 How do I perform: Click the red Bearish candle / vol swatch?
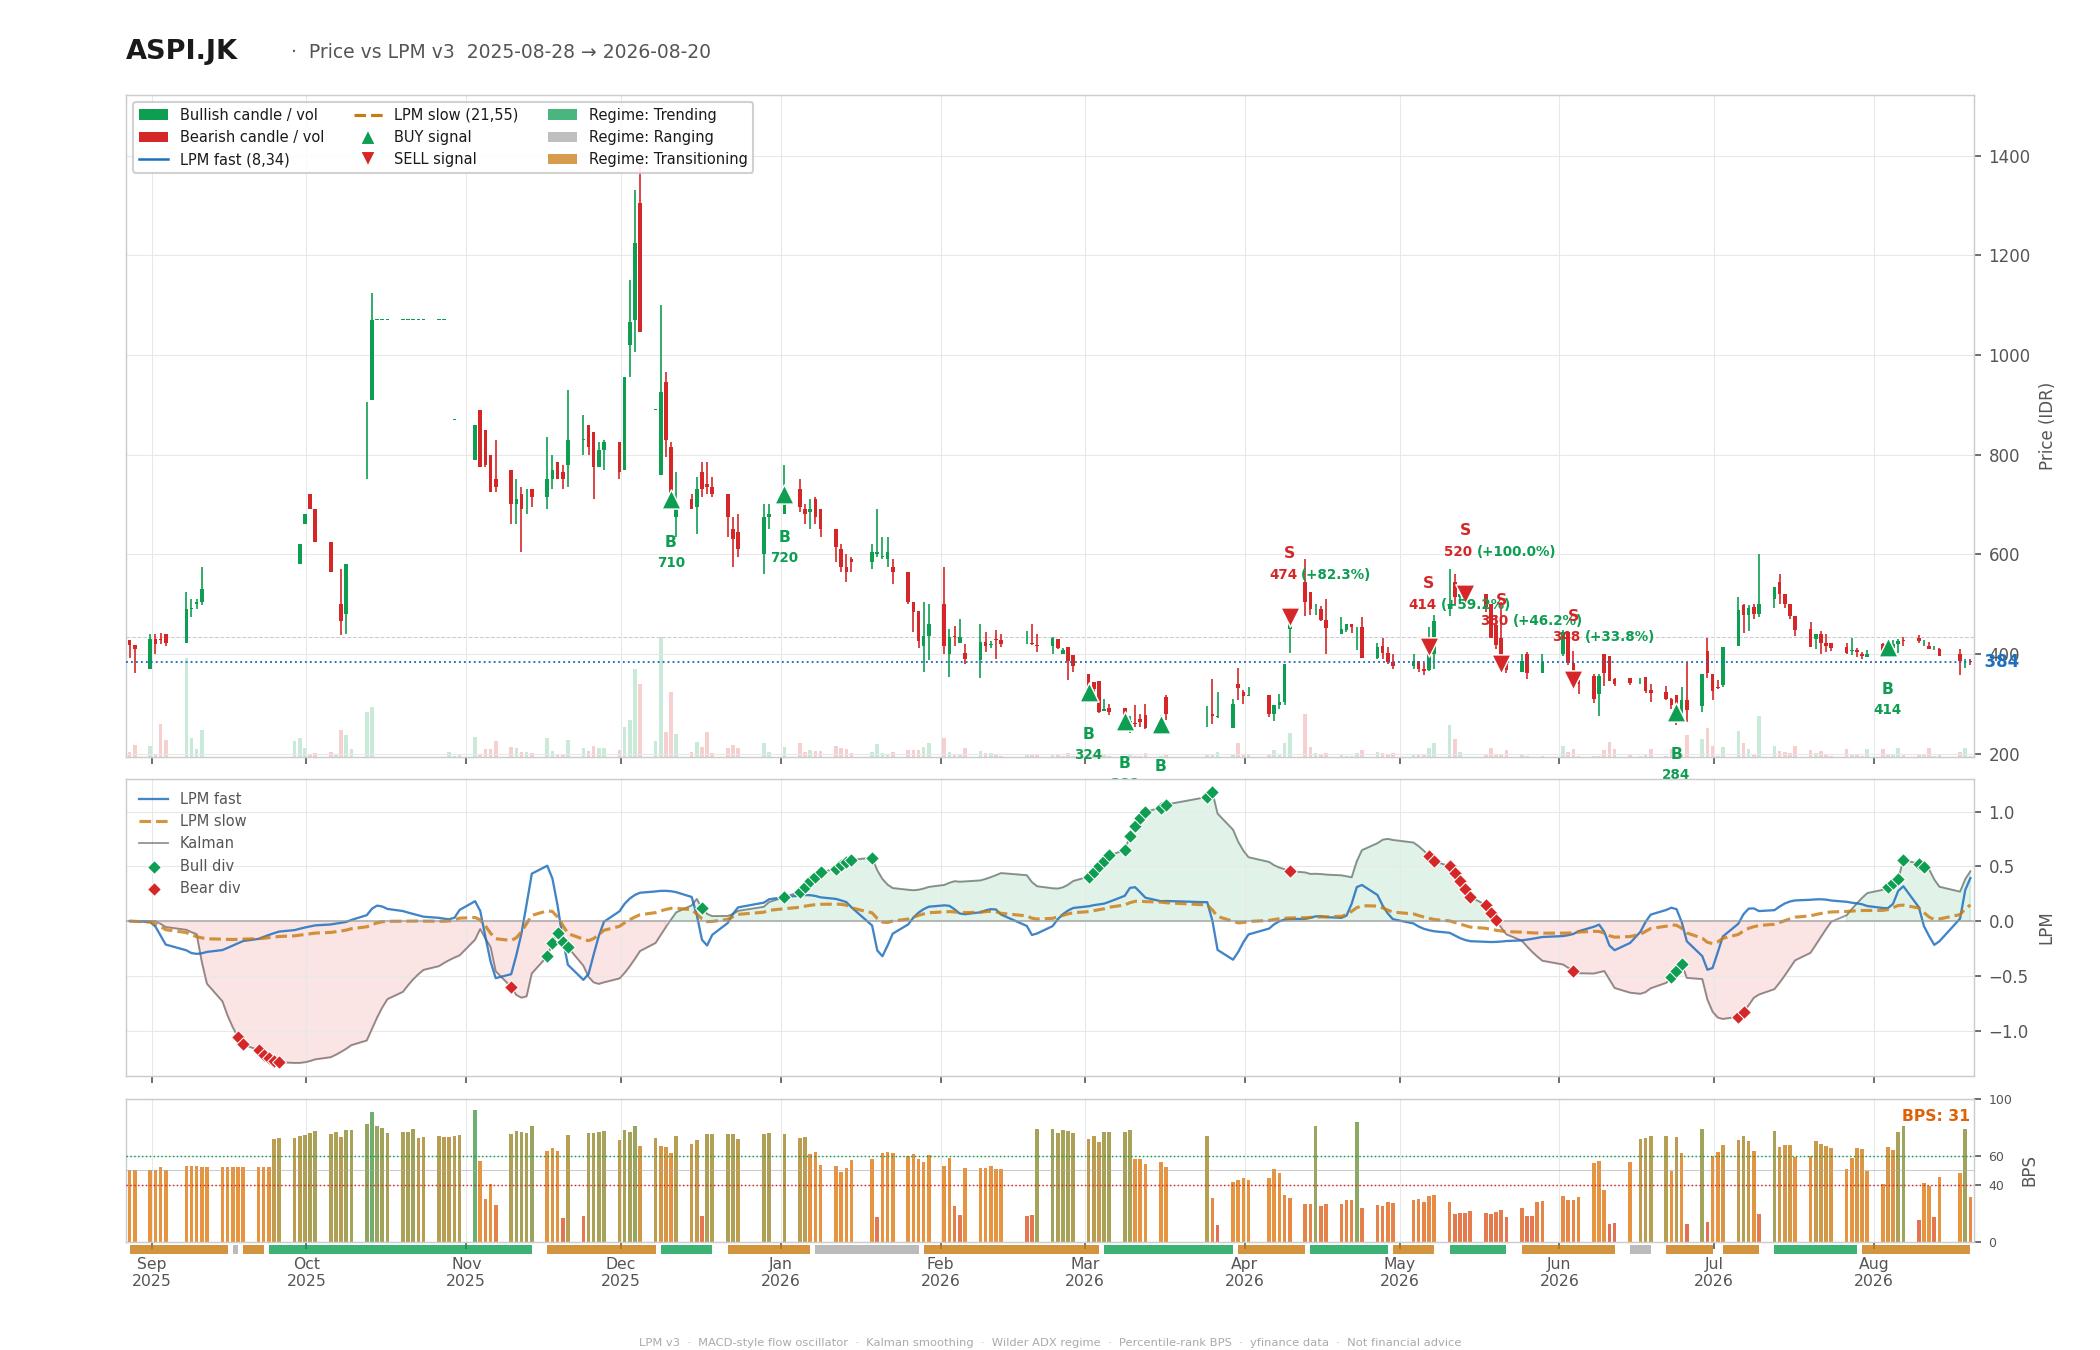click(x=153, y=137)
